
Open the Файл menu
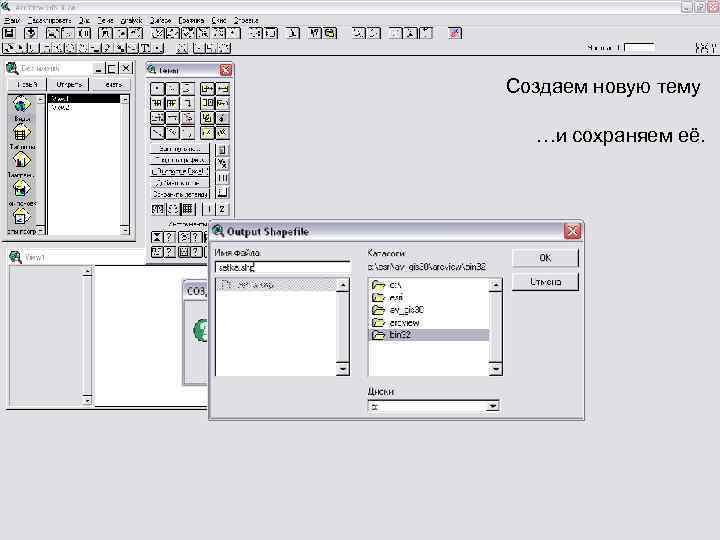(x=12, y=20)
